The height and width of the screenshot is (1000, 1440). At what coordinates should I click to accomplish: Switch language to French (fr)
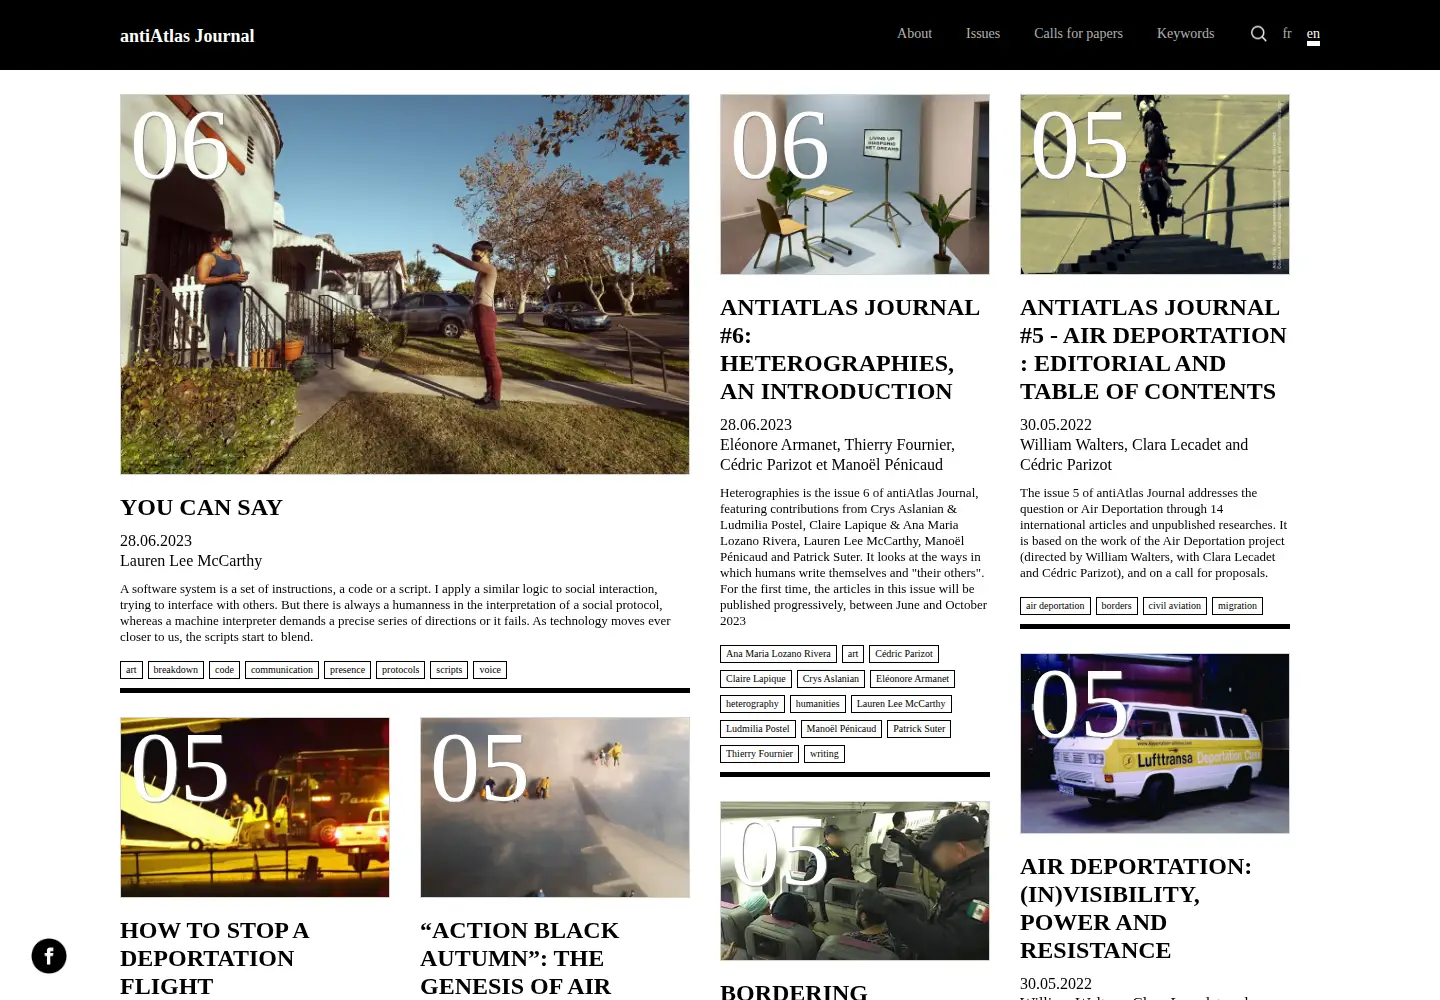(1287, 33)
